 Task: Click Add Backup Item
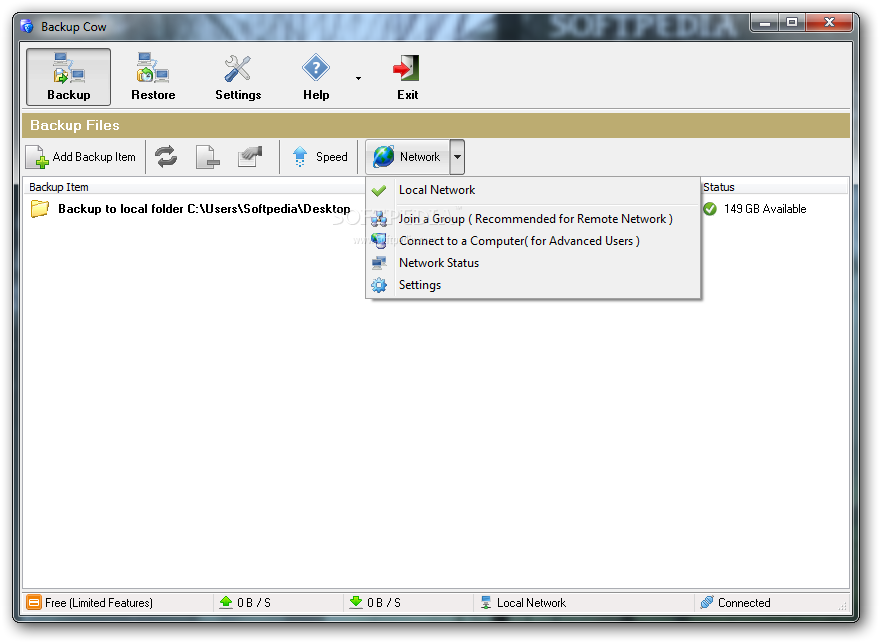pyautogui.click(x=81, y=157)
